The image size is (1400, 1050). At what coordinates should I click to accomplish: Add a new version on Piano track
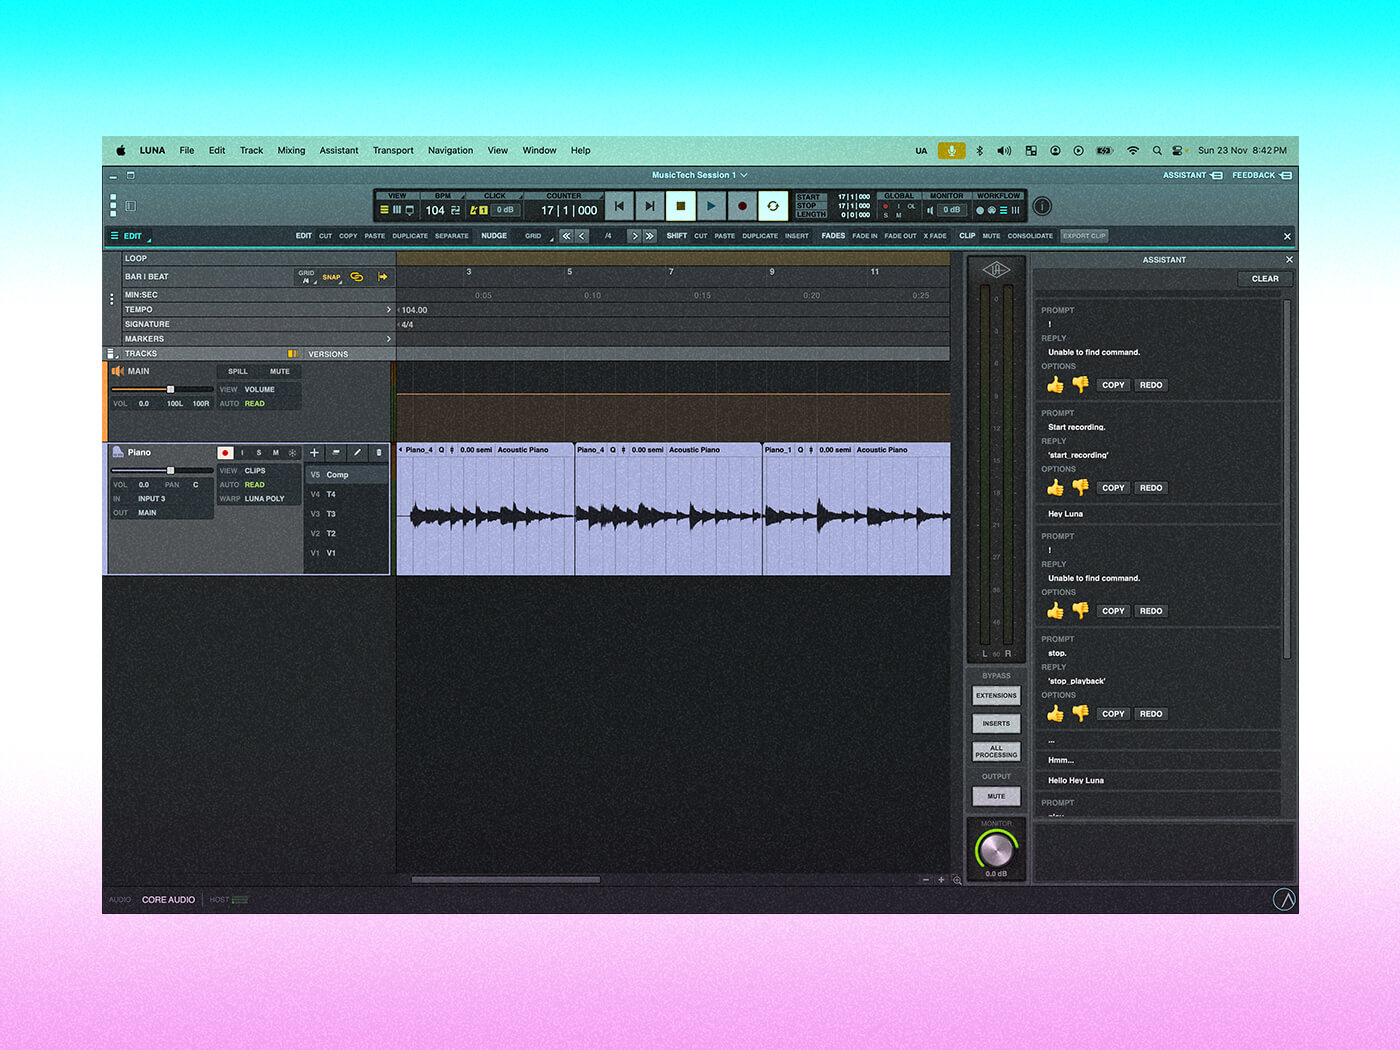(x=314, y=453)
